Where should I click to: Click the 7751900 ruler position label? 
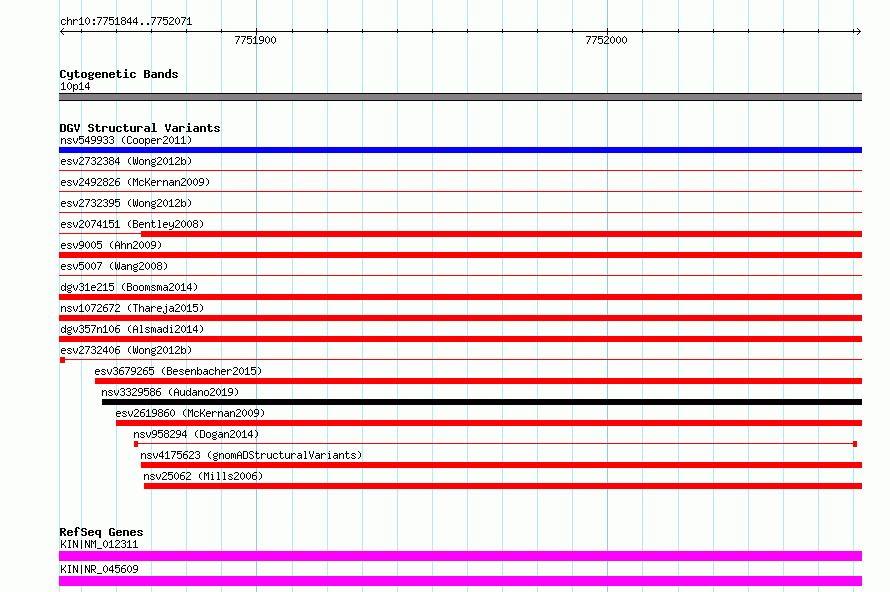point(255,40)
